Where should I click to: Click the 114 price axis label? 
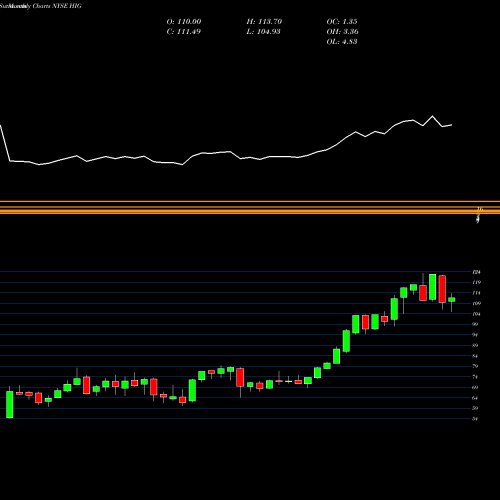(477, 293)
